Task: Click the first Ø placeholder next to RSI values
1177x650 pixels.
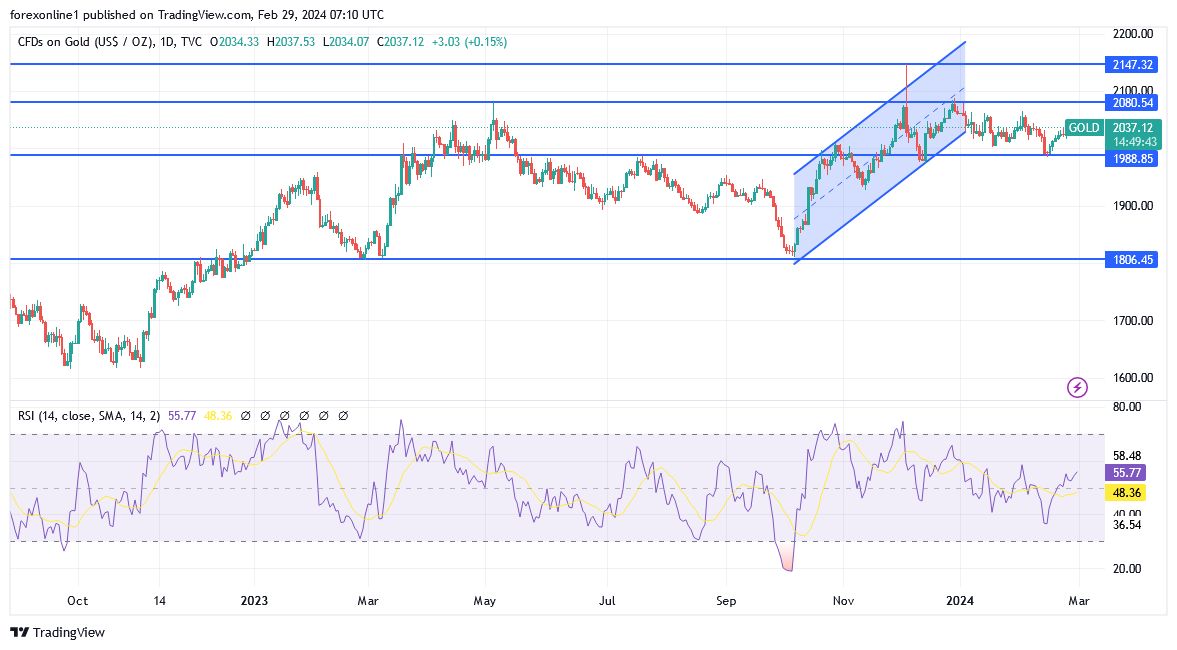Action: pos(244,414)
